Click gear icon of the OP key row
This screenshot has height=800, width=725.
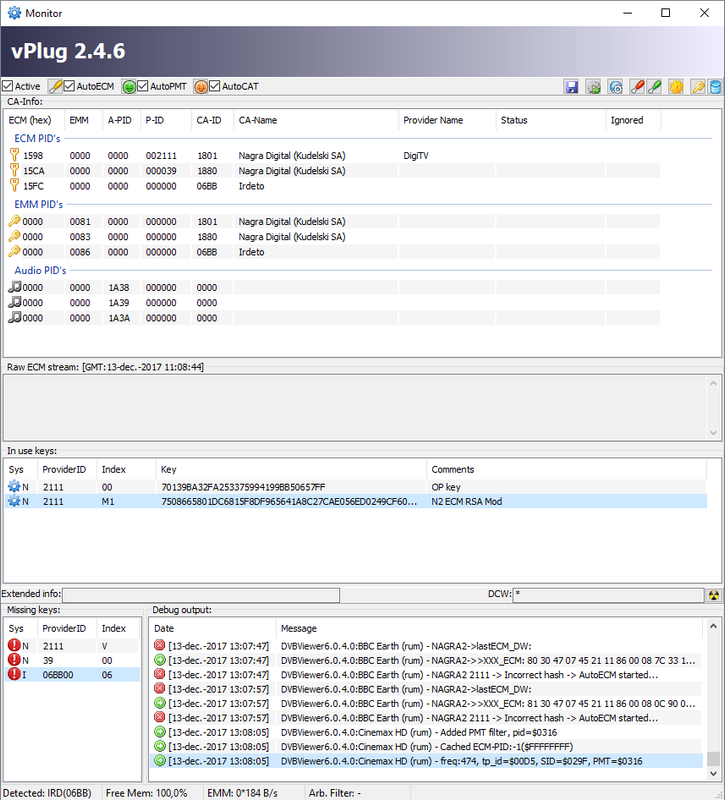tap(14, 486)
